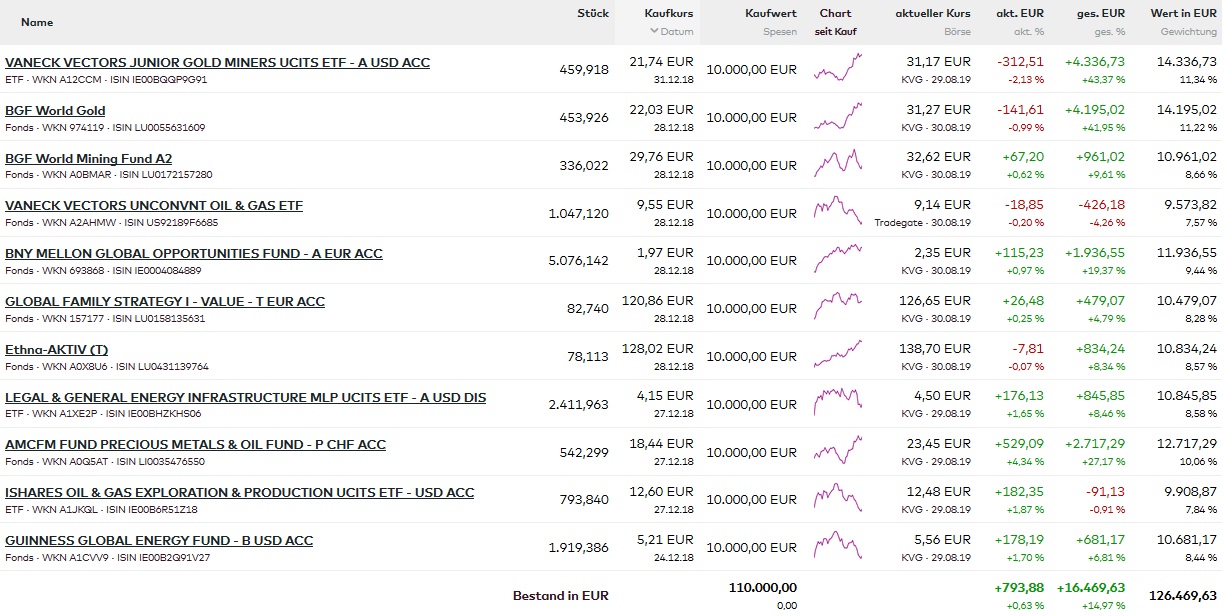Open BNY Mellon Global Opportunities Fund link

click(193, 254)
